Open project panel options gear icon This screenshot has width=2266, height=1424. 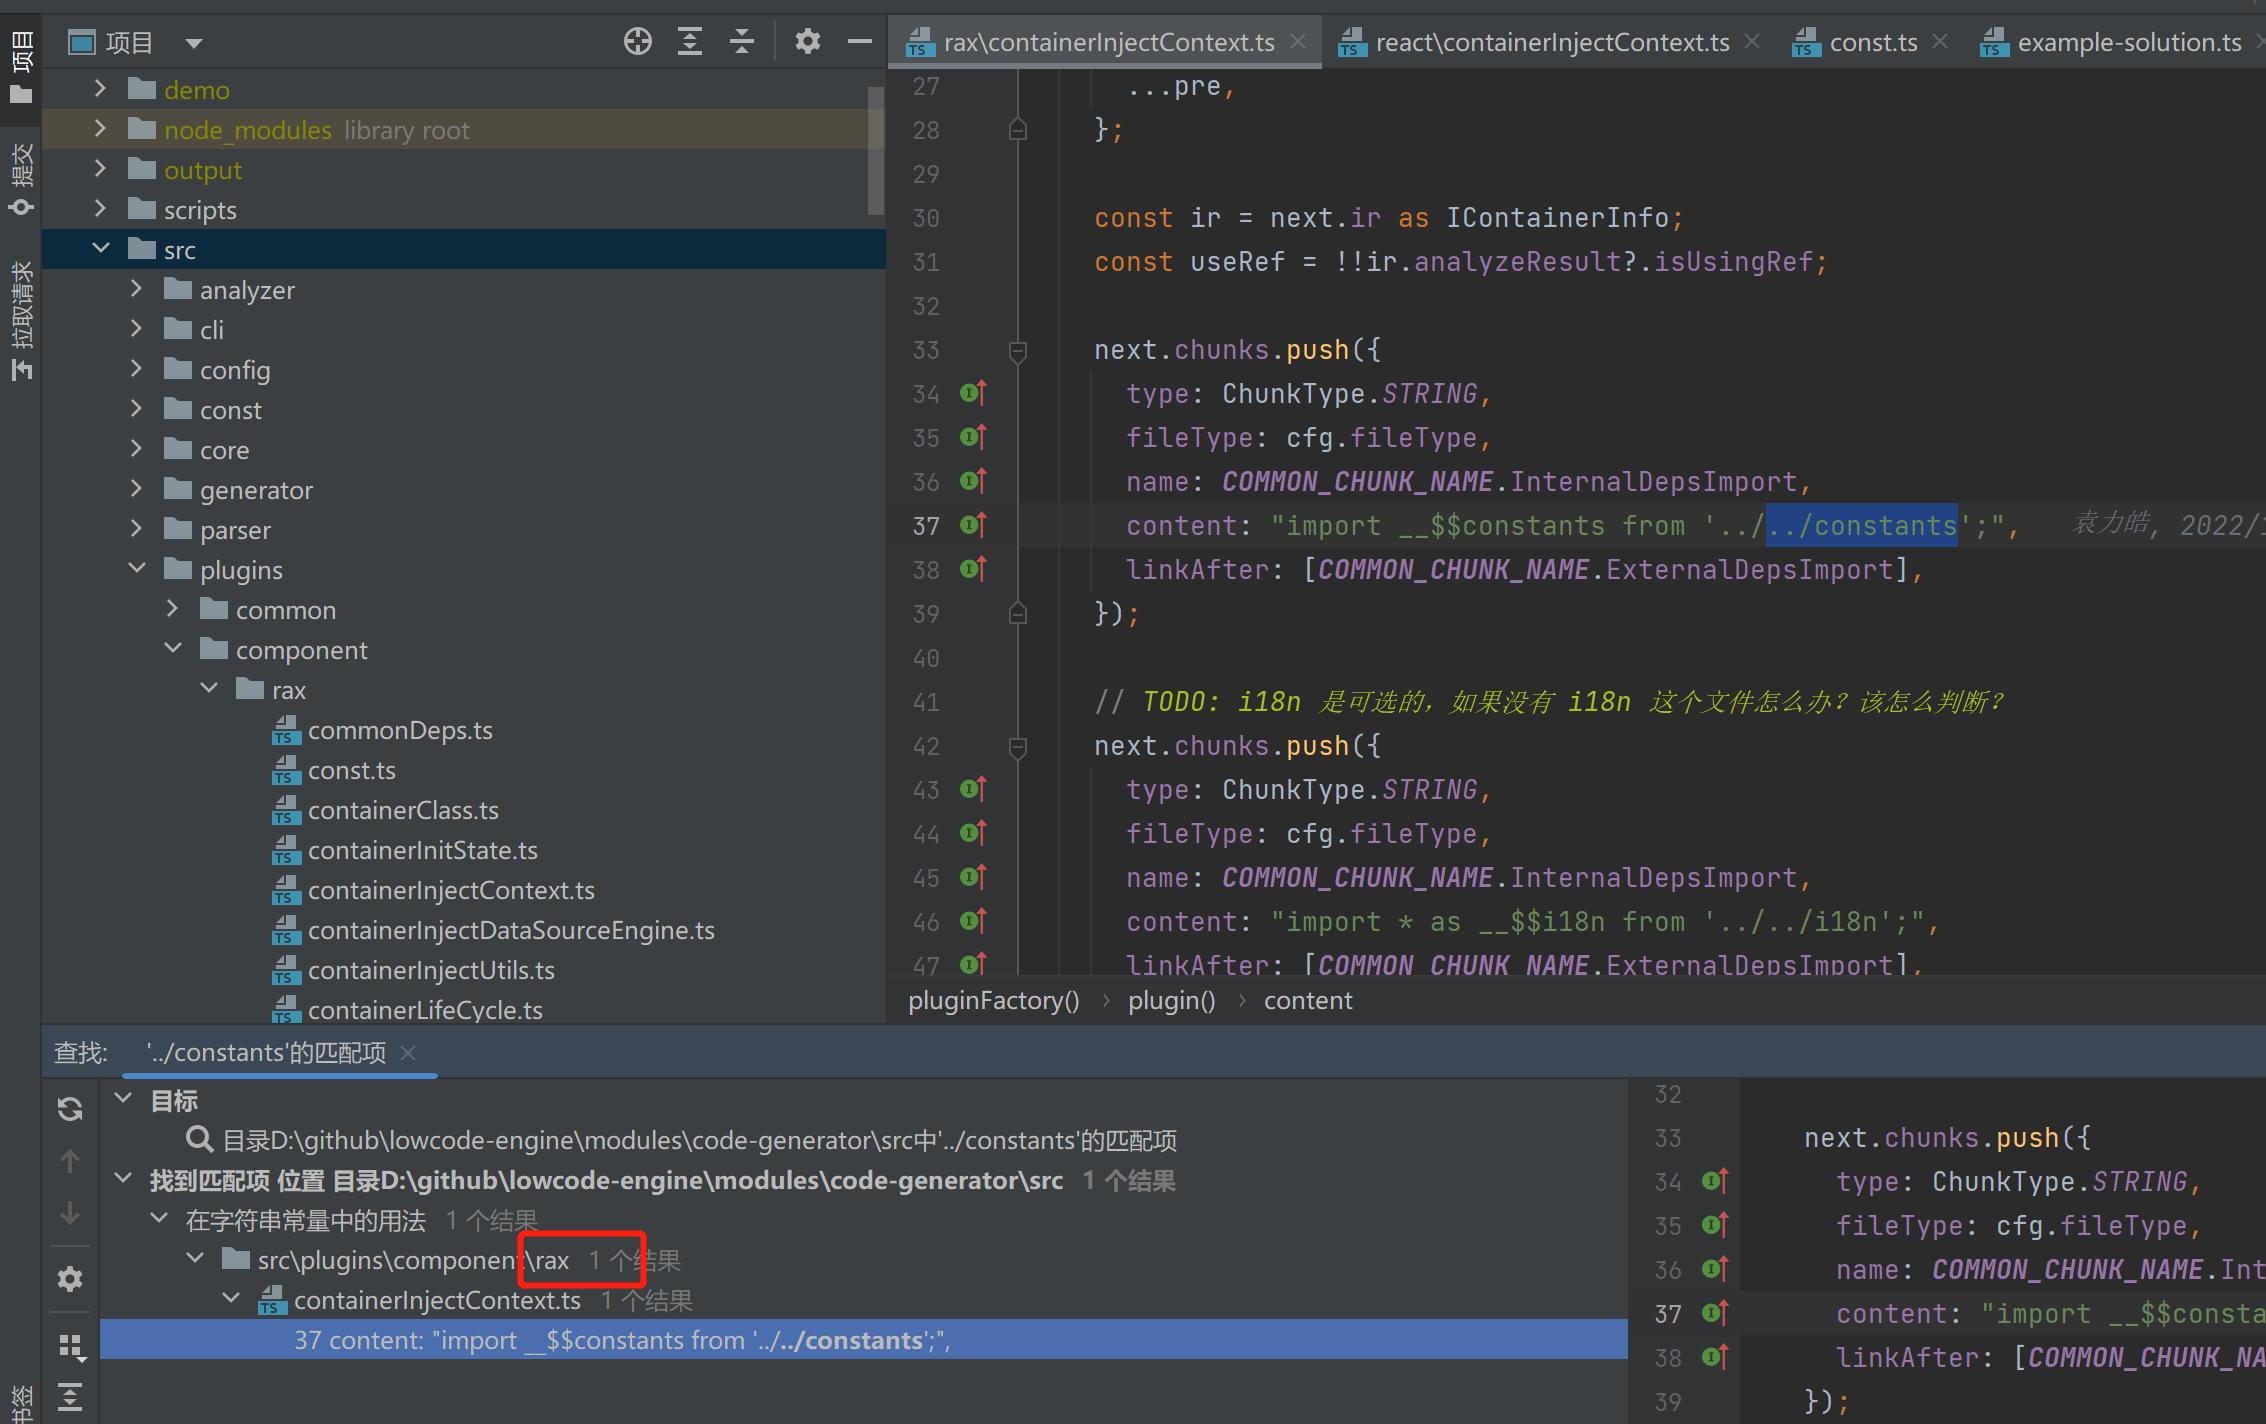click(x=807, y=41)
